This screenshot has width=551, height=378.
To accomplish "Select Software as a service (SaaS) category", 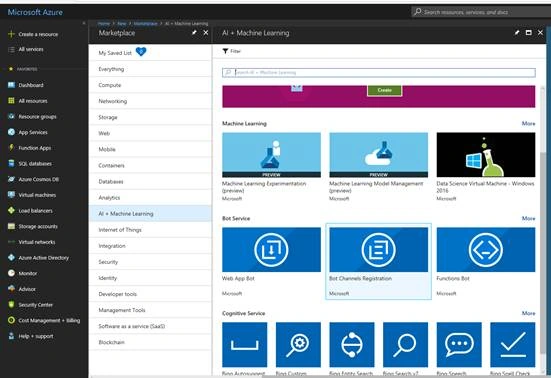I will click(x=150, y=326).
